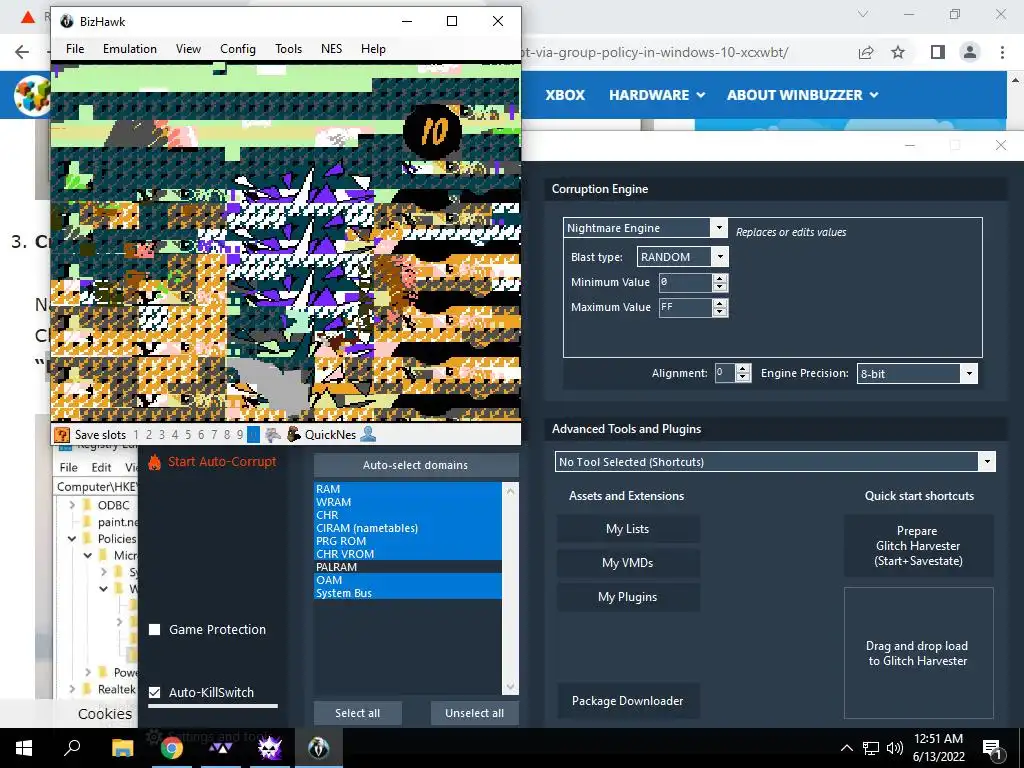Click the three-triangle app icon in taskbar
The image size is (1024, 768).
(x=221, y=748)
